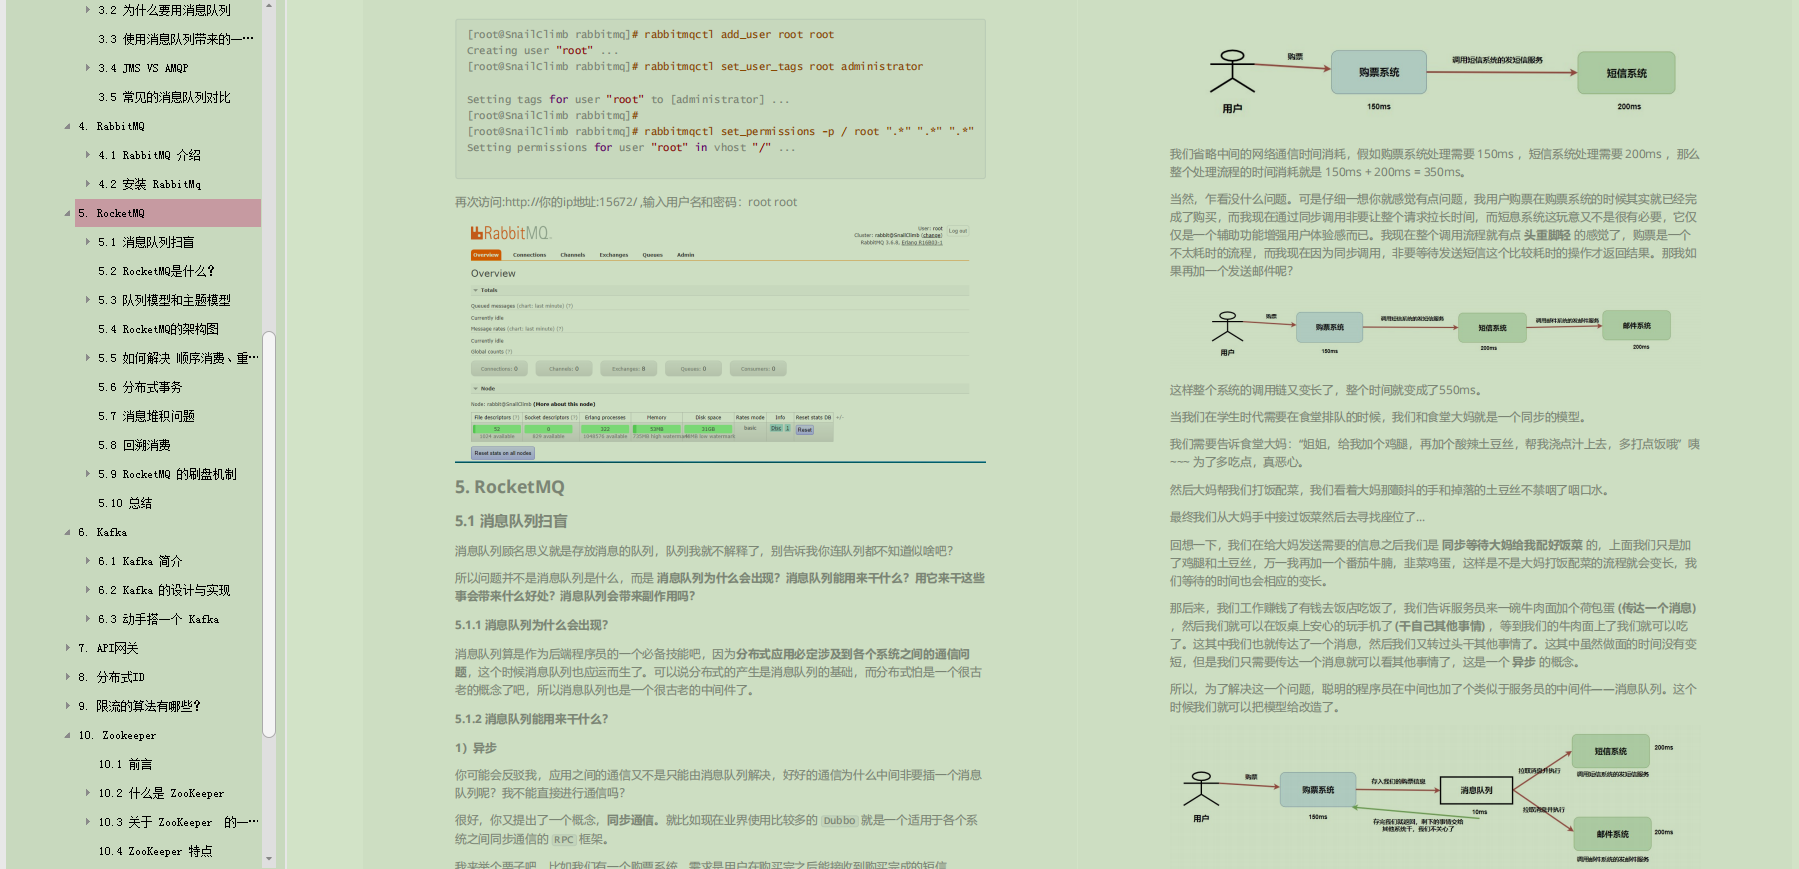Click the 5.1.1 消息队列为什么会出现？ heading
This screenshot has height=869, width=1799.
point(531,625)
